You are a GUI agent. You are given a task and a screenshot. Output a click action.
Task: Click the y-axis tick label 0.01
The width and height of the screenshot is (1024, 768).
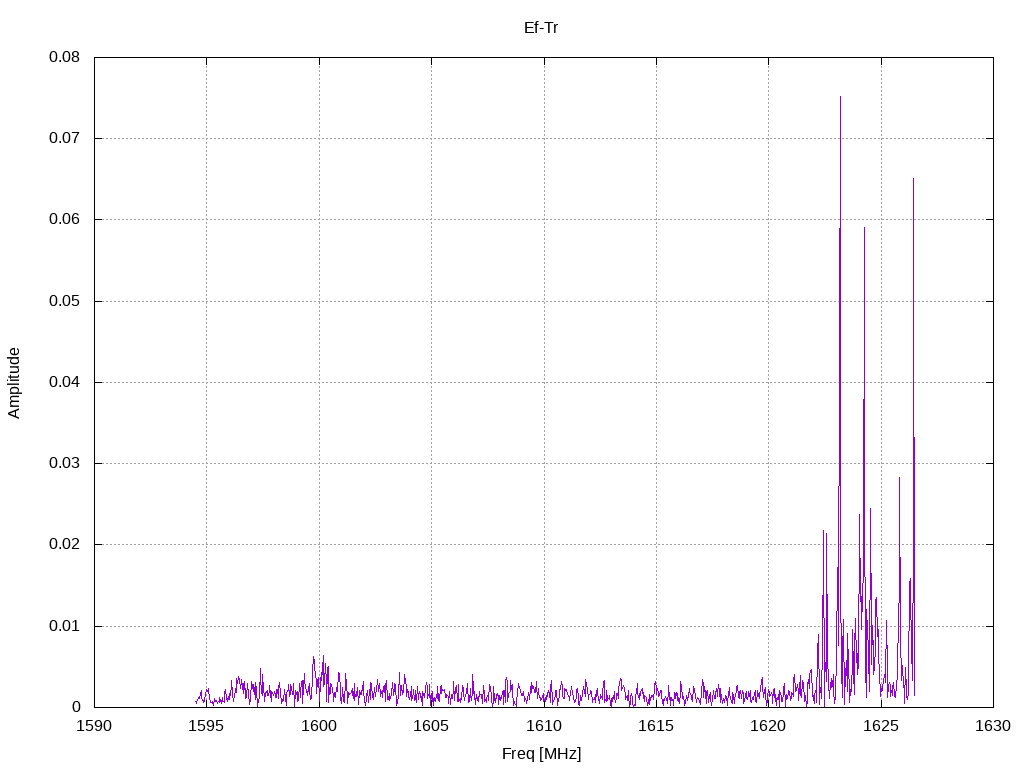coord(64,626)
